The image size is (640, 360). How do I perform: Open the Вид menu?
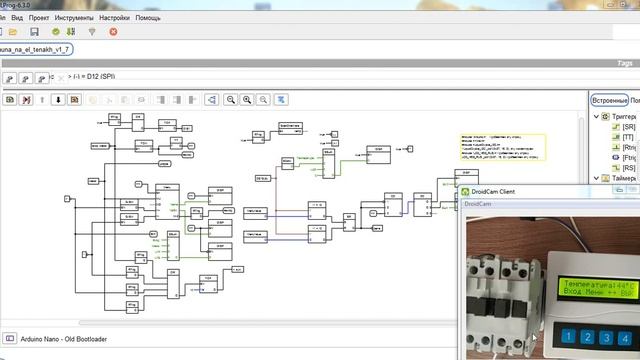(x=17, y=18)
